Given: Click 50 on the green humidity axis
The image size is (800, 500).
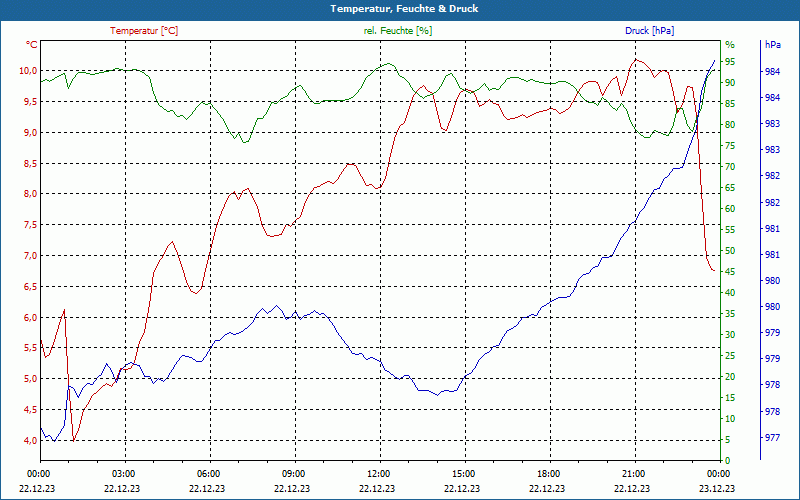Looking at the screenshot, I should (x=730, y=251).
